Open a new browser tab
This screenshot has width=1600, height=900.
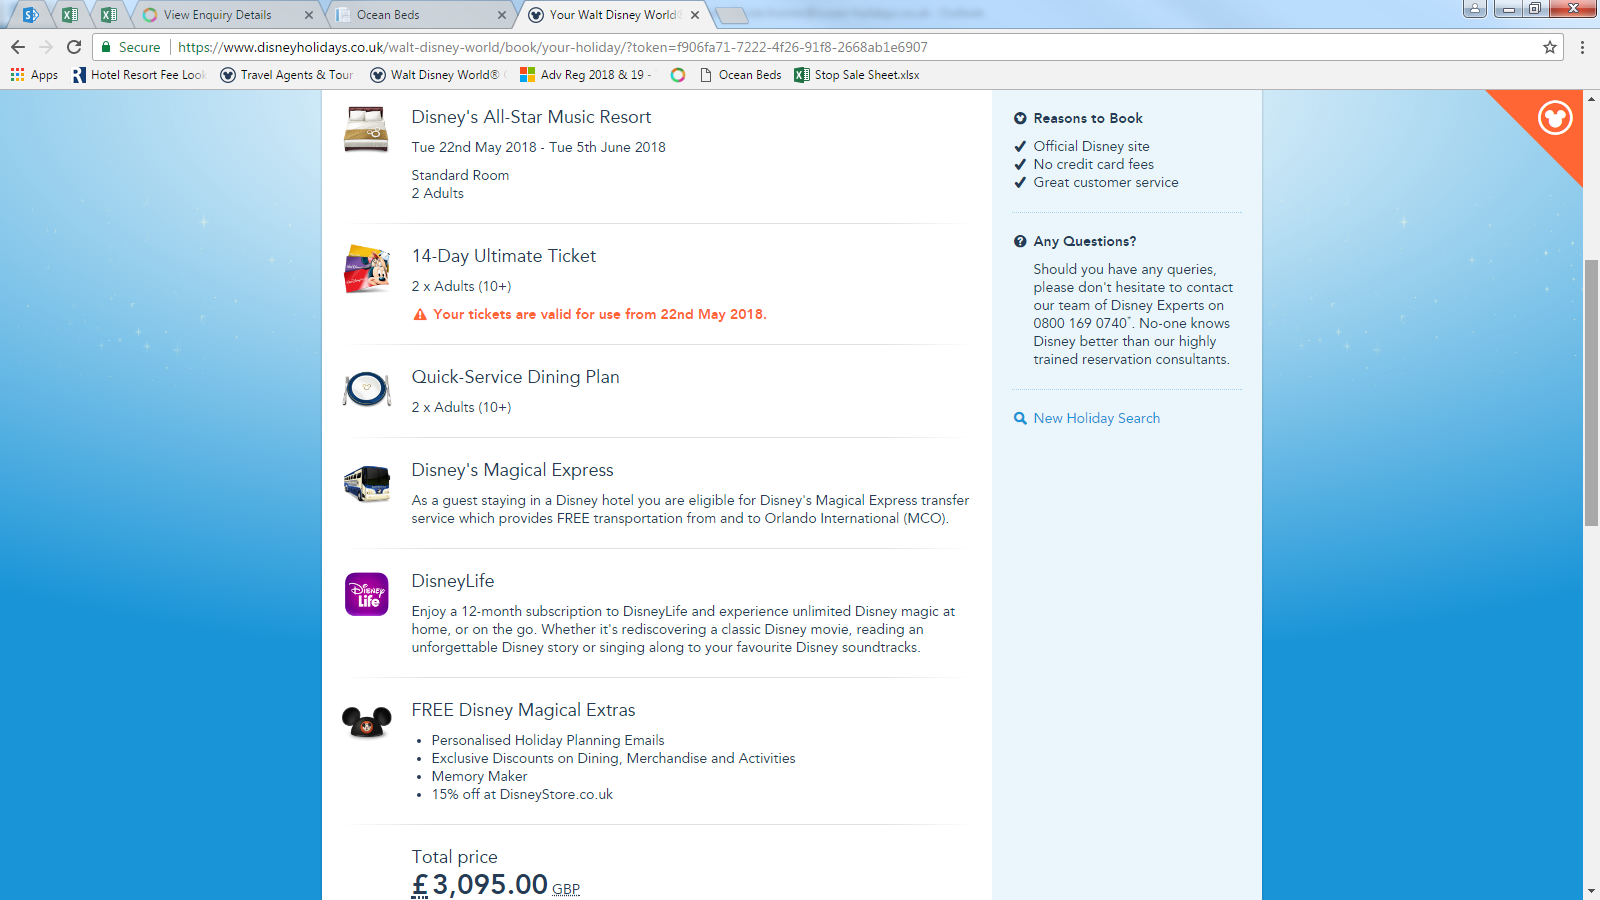tap(732, 15)
